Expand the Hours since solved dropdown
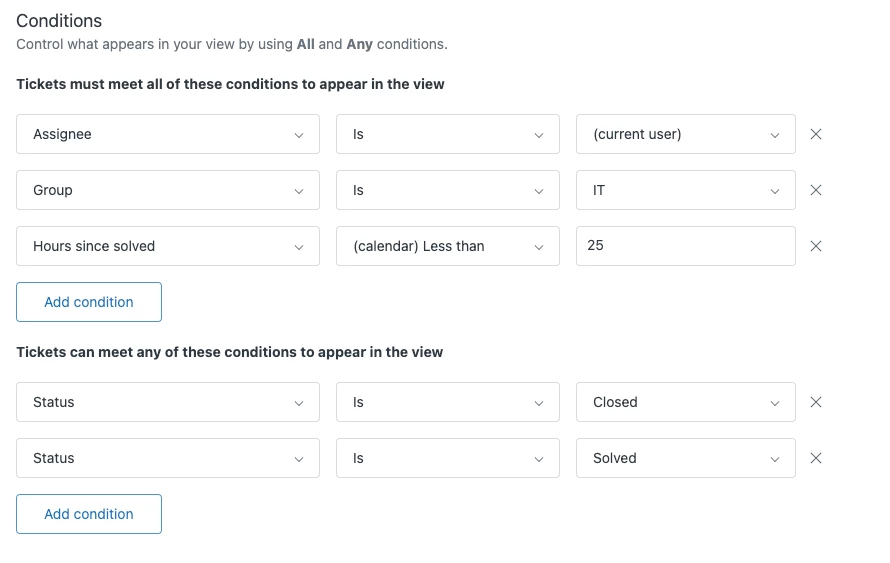The image size is (890, 563). [x=168, y=246]
